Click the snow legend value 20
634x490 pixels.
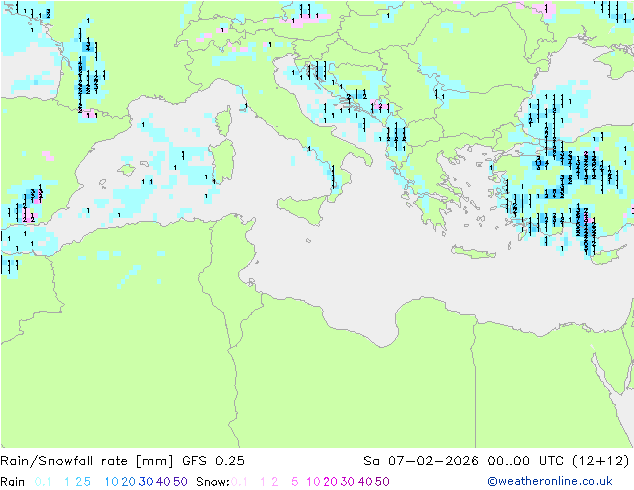point(330,482)
